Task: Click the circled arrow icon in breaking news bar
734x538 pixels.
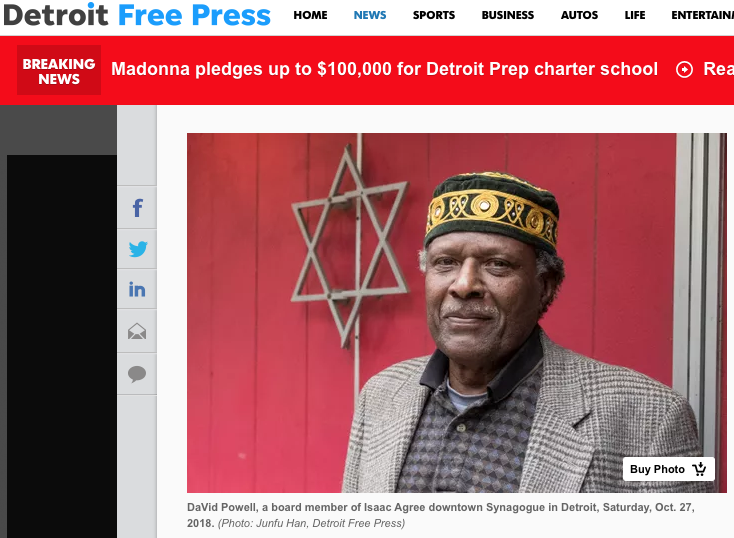Action: click(684, 70)
